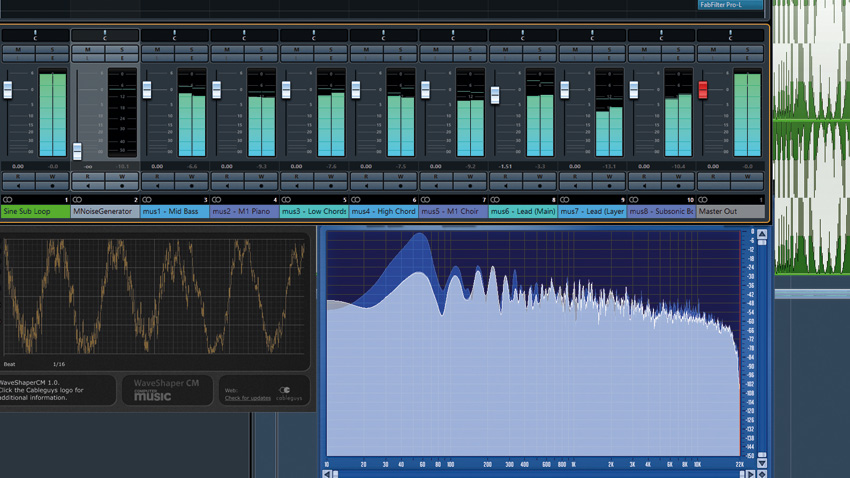Arm record on mus2 - M1 Piano channel

(261, 185)
